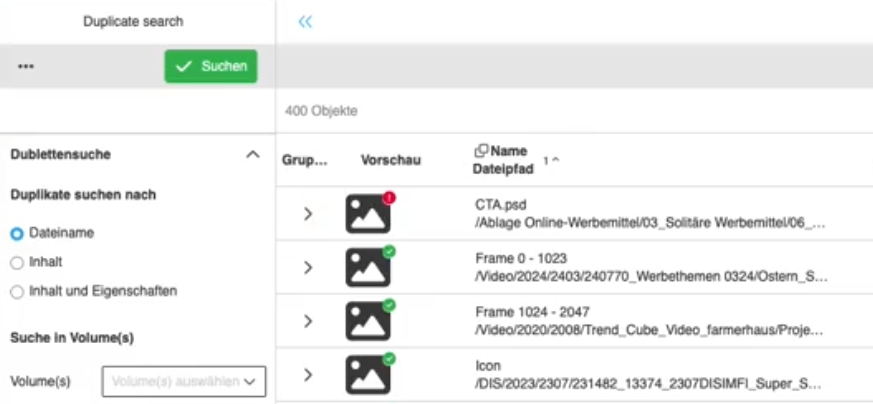Image resolution: width=873 pixels, height=404 pixels.
Task: Open the Icon row preview thumbnail
Action: click(367, 375)
